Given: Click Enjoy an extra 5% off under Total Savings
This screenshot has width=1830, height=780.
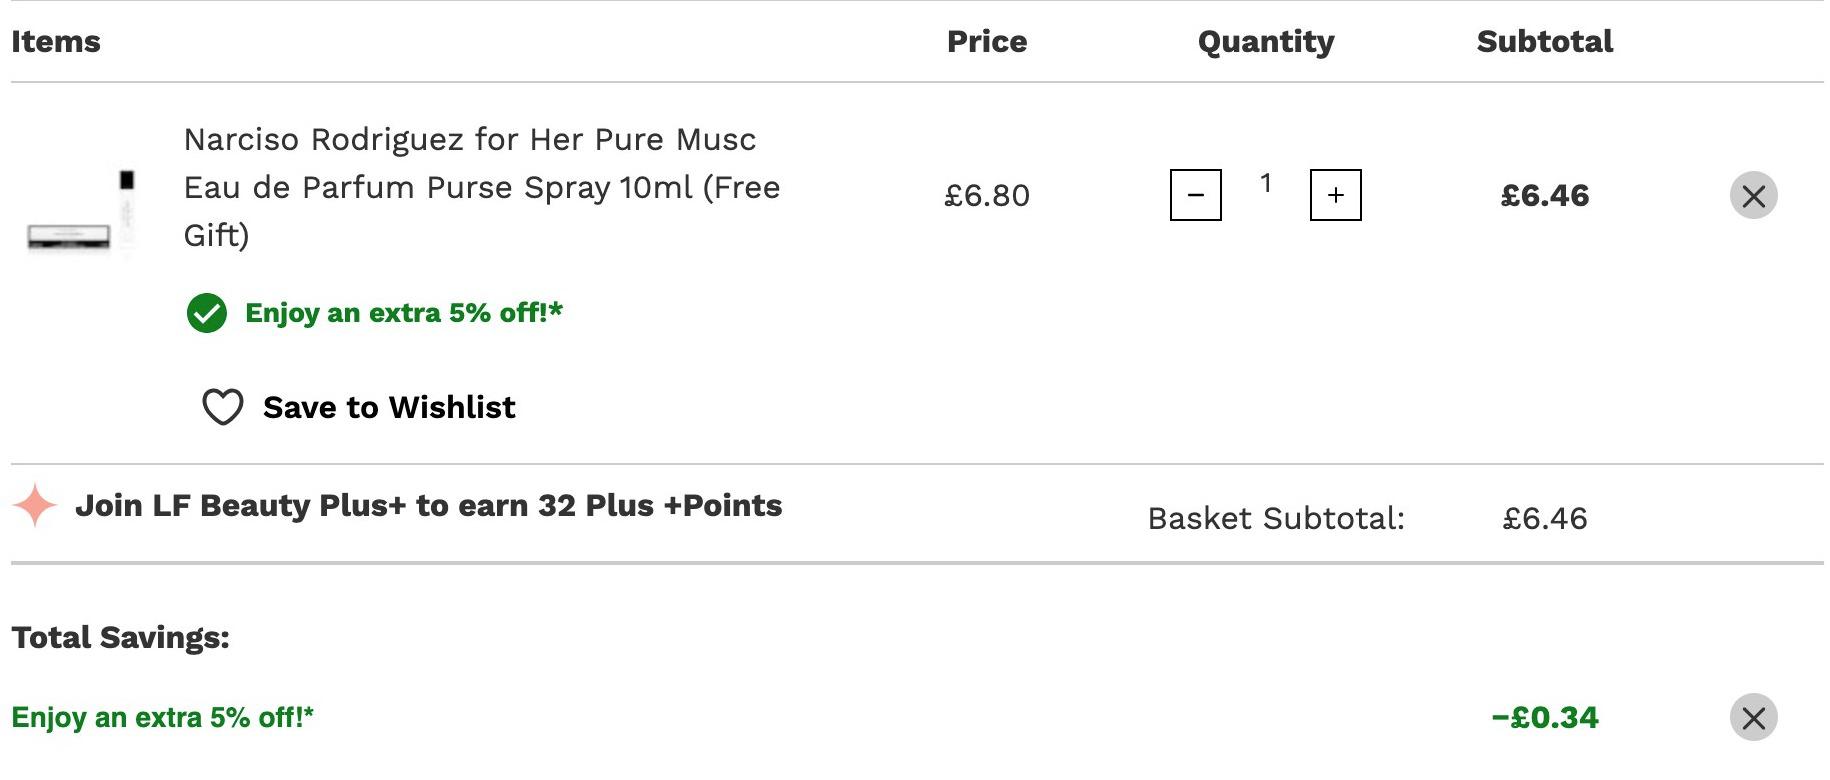Looking at the screenshot, I should 162,717.
